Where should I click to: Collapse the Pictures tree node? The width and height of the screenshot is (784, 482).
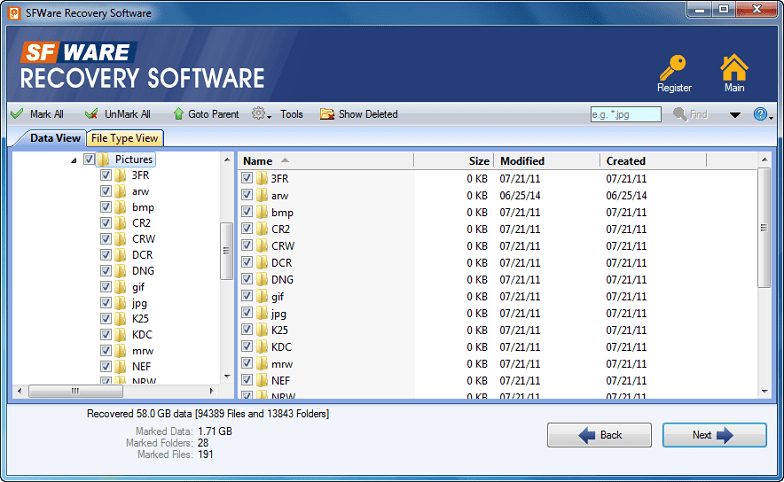coord(74,160)
